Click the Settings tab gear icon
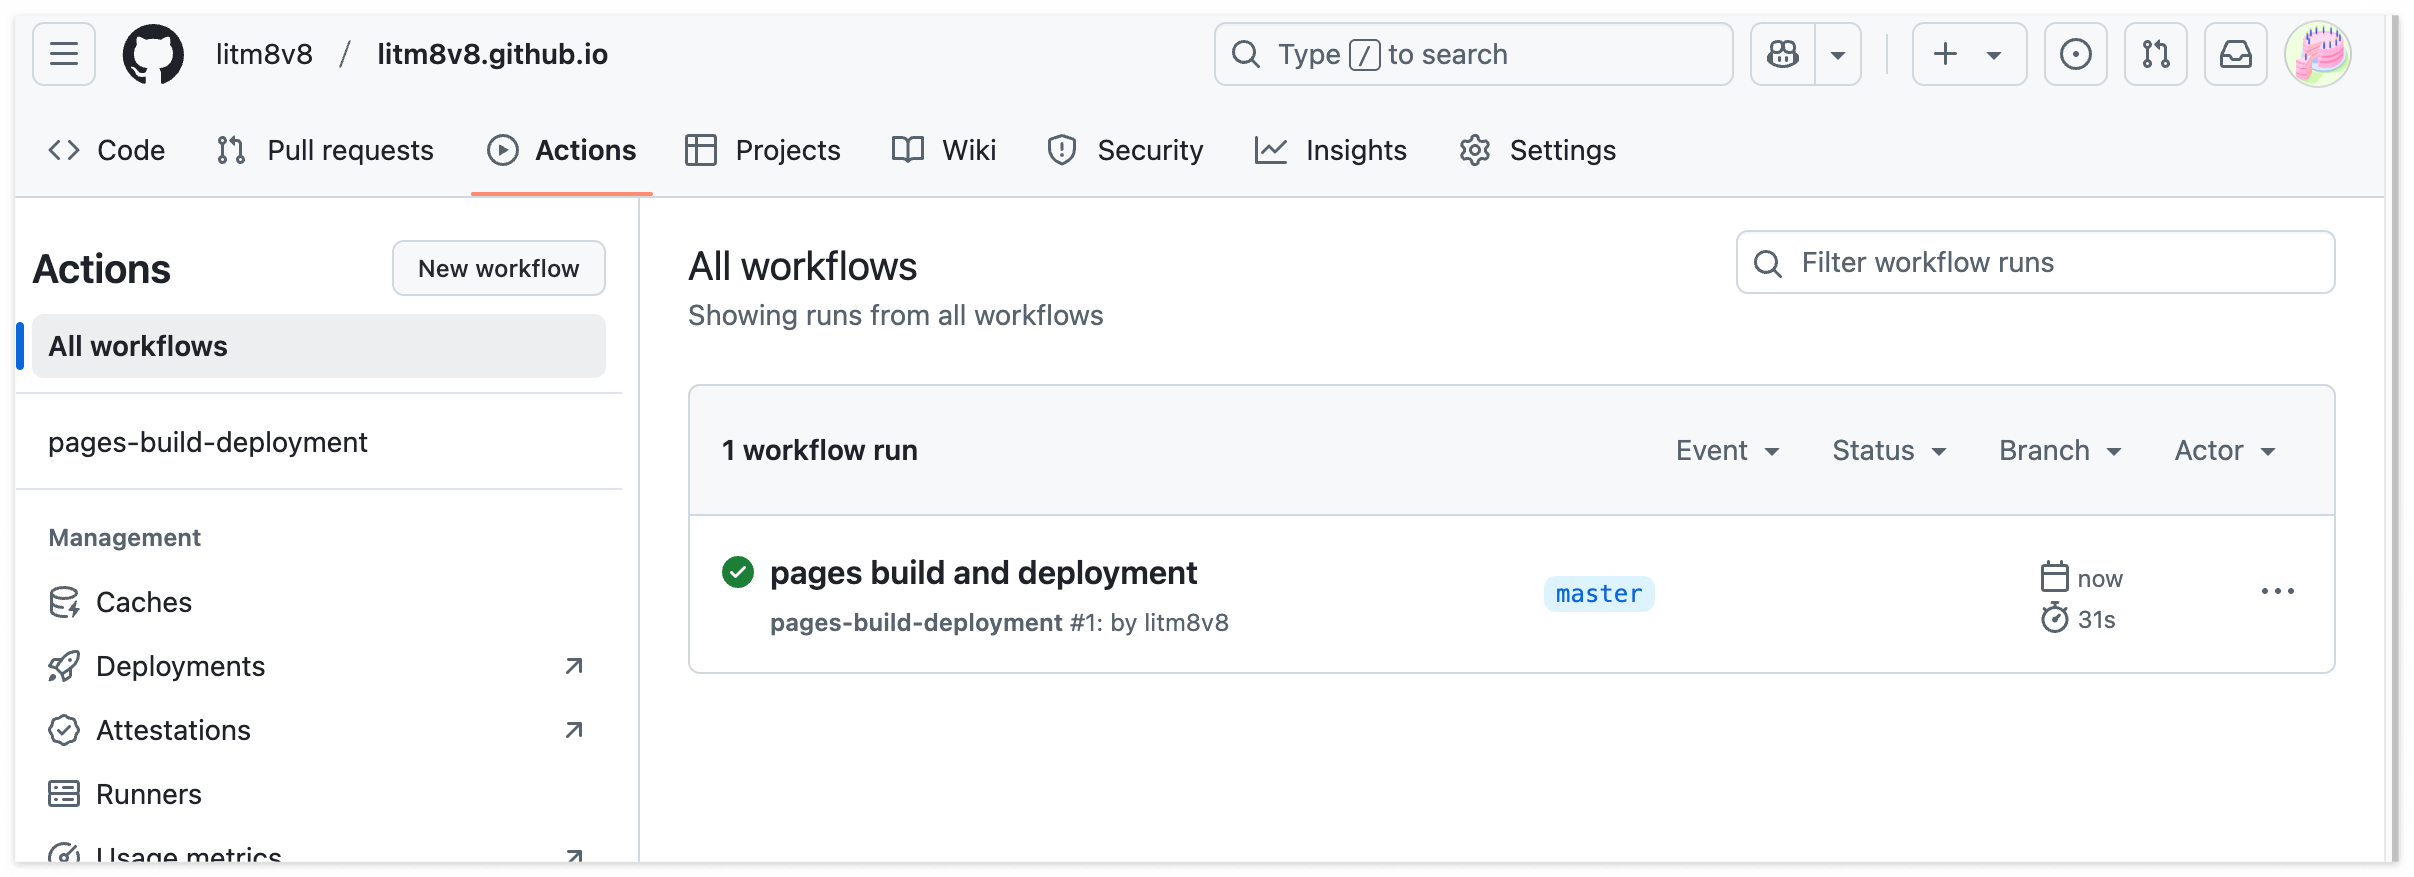Viewport: 2414px width, 877px height. [1475, 150]
